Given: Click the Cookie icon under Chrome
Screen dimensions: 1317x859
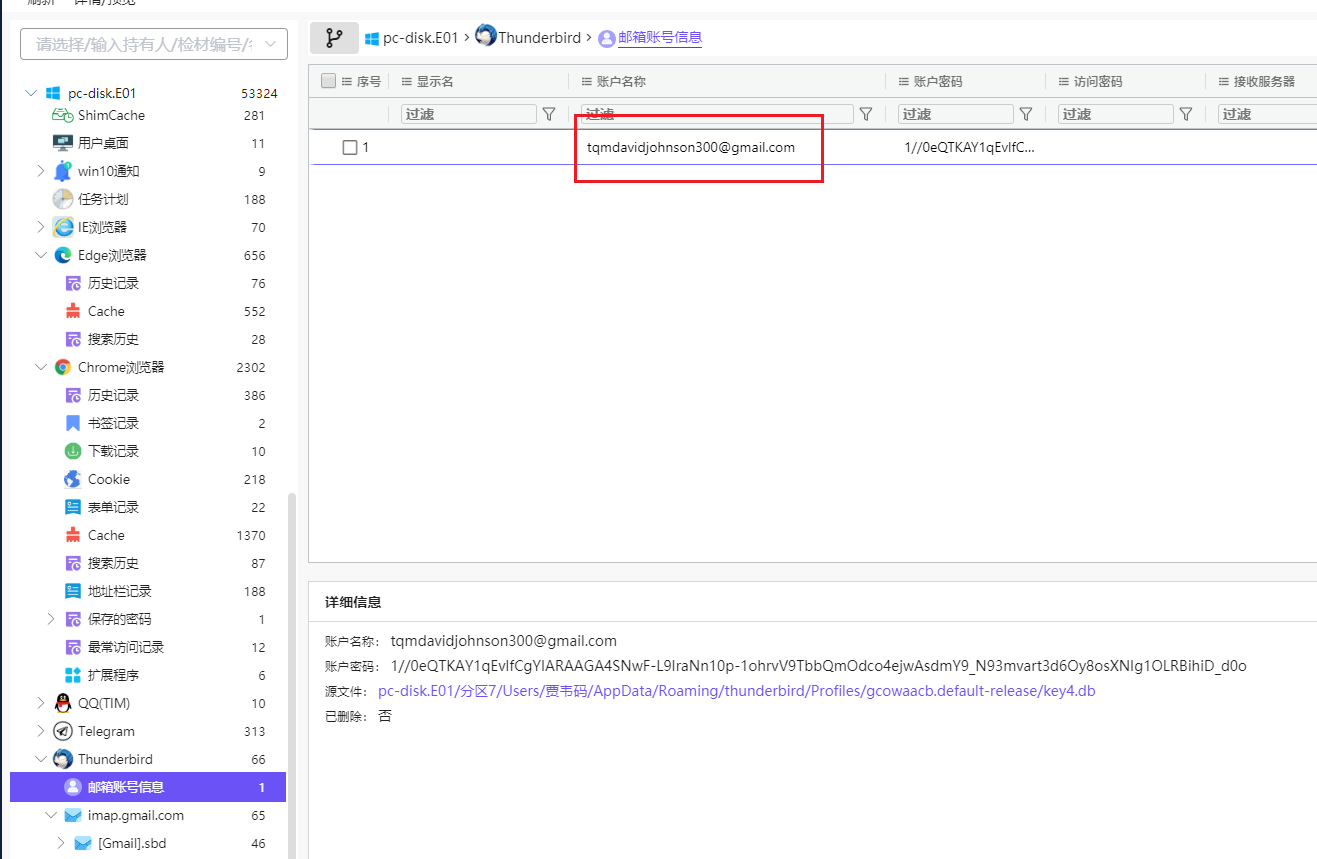Looking at the screenshot, I should (73, 479).
